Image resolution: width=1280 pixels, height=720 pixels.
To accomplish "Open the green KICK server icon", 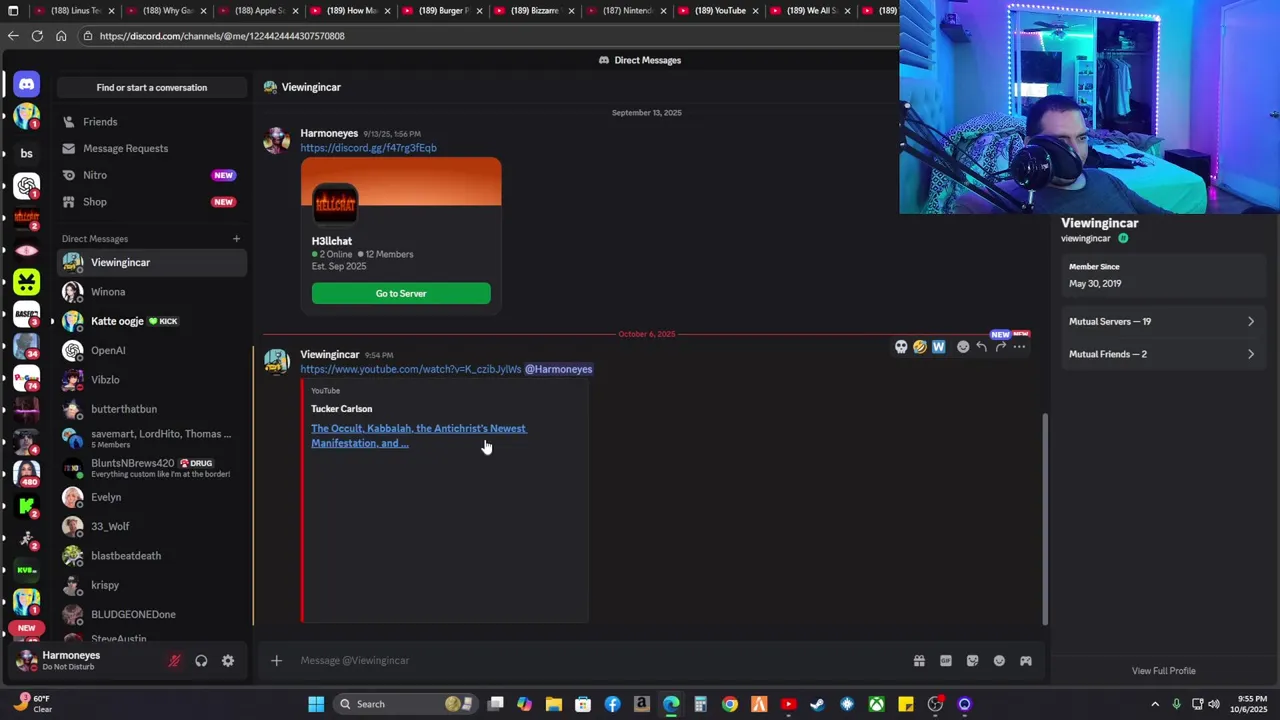I will (x=26, y=505).
